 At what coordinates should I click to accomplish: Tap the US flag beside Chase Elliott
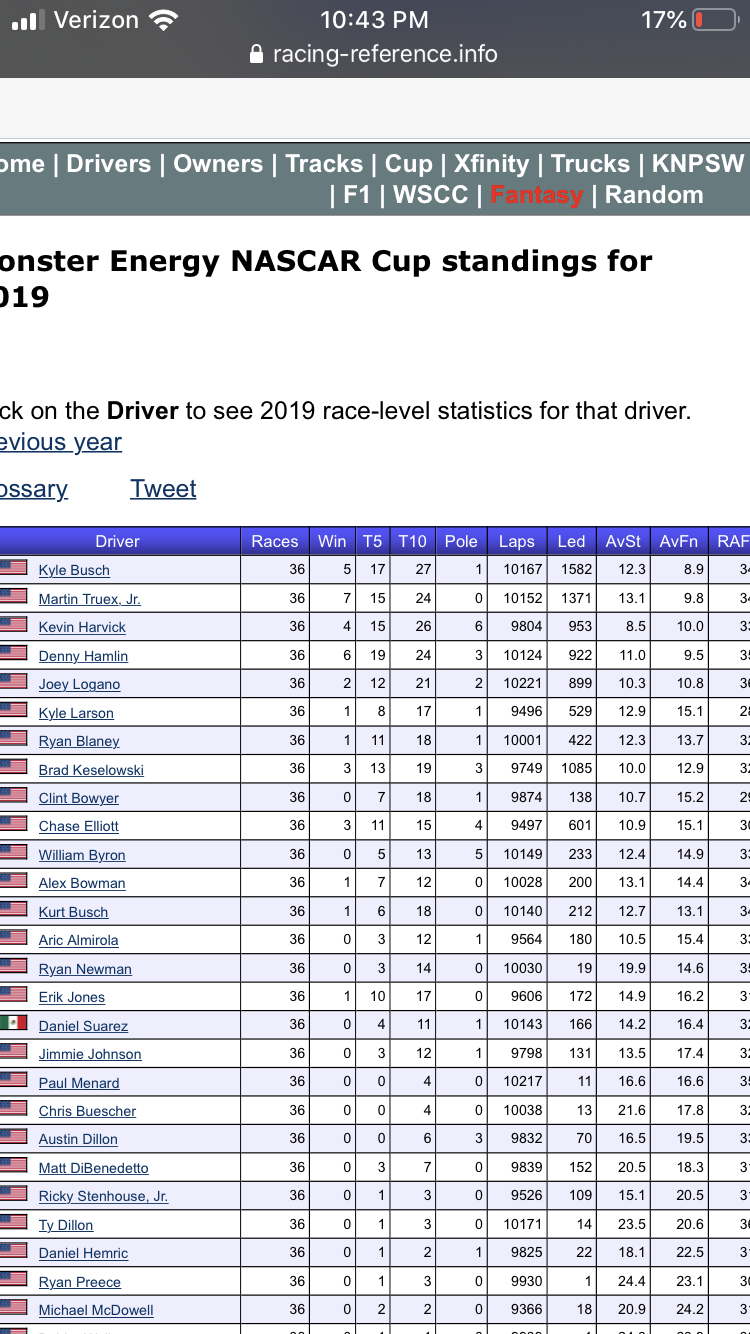pos(13,823)
